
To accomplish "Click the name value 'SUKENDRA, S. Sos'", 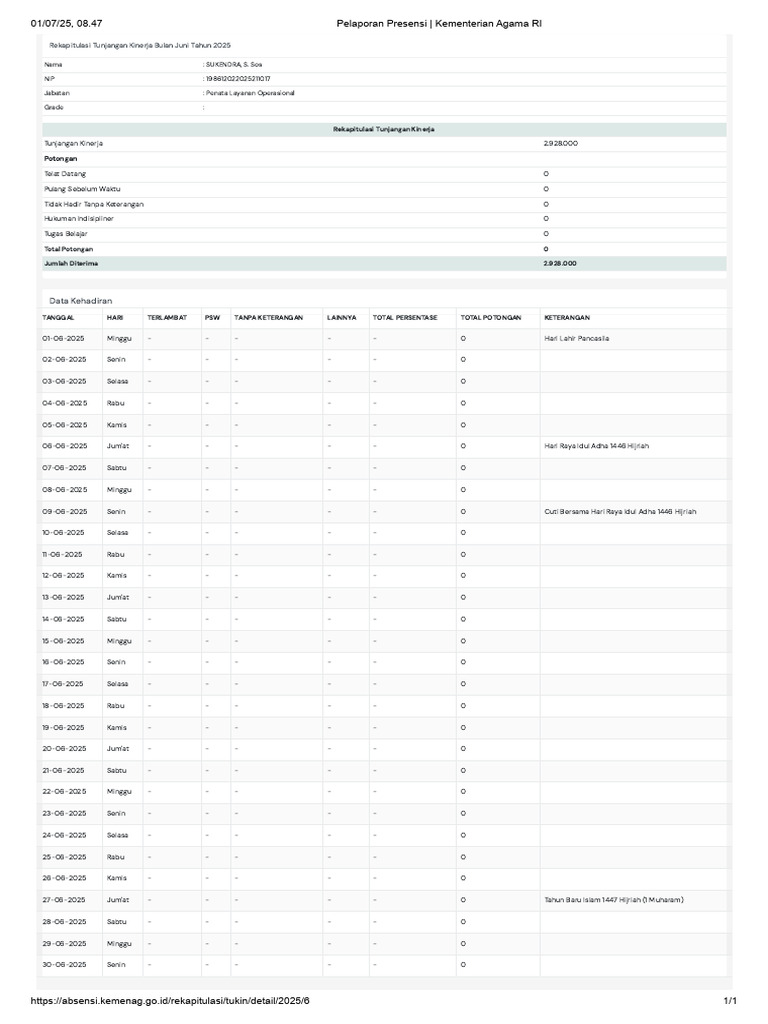I will coord(234,65).
